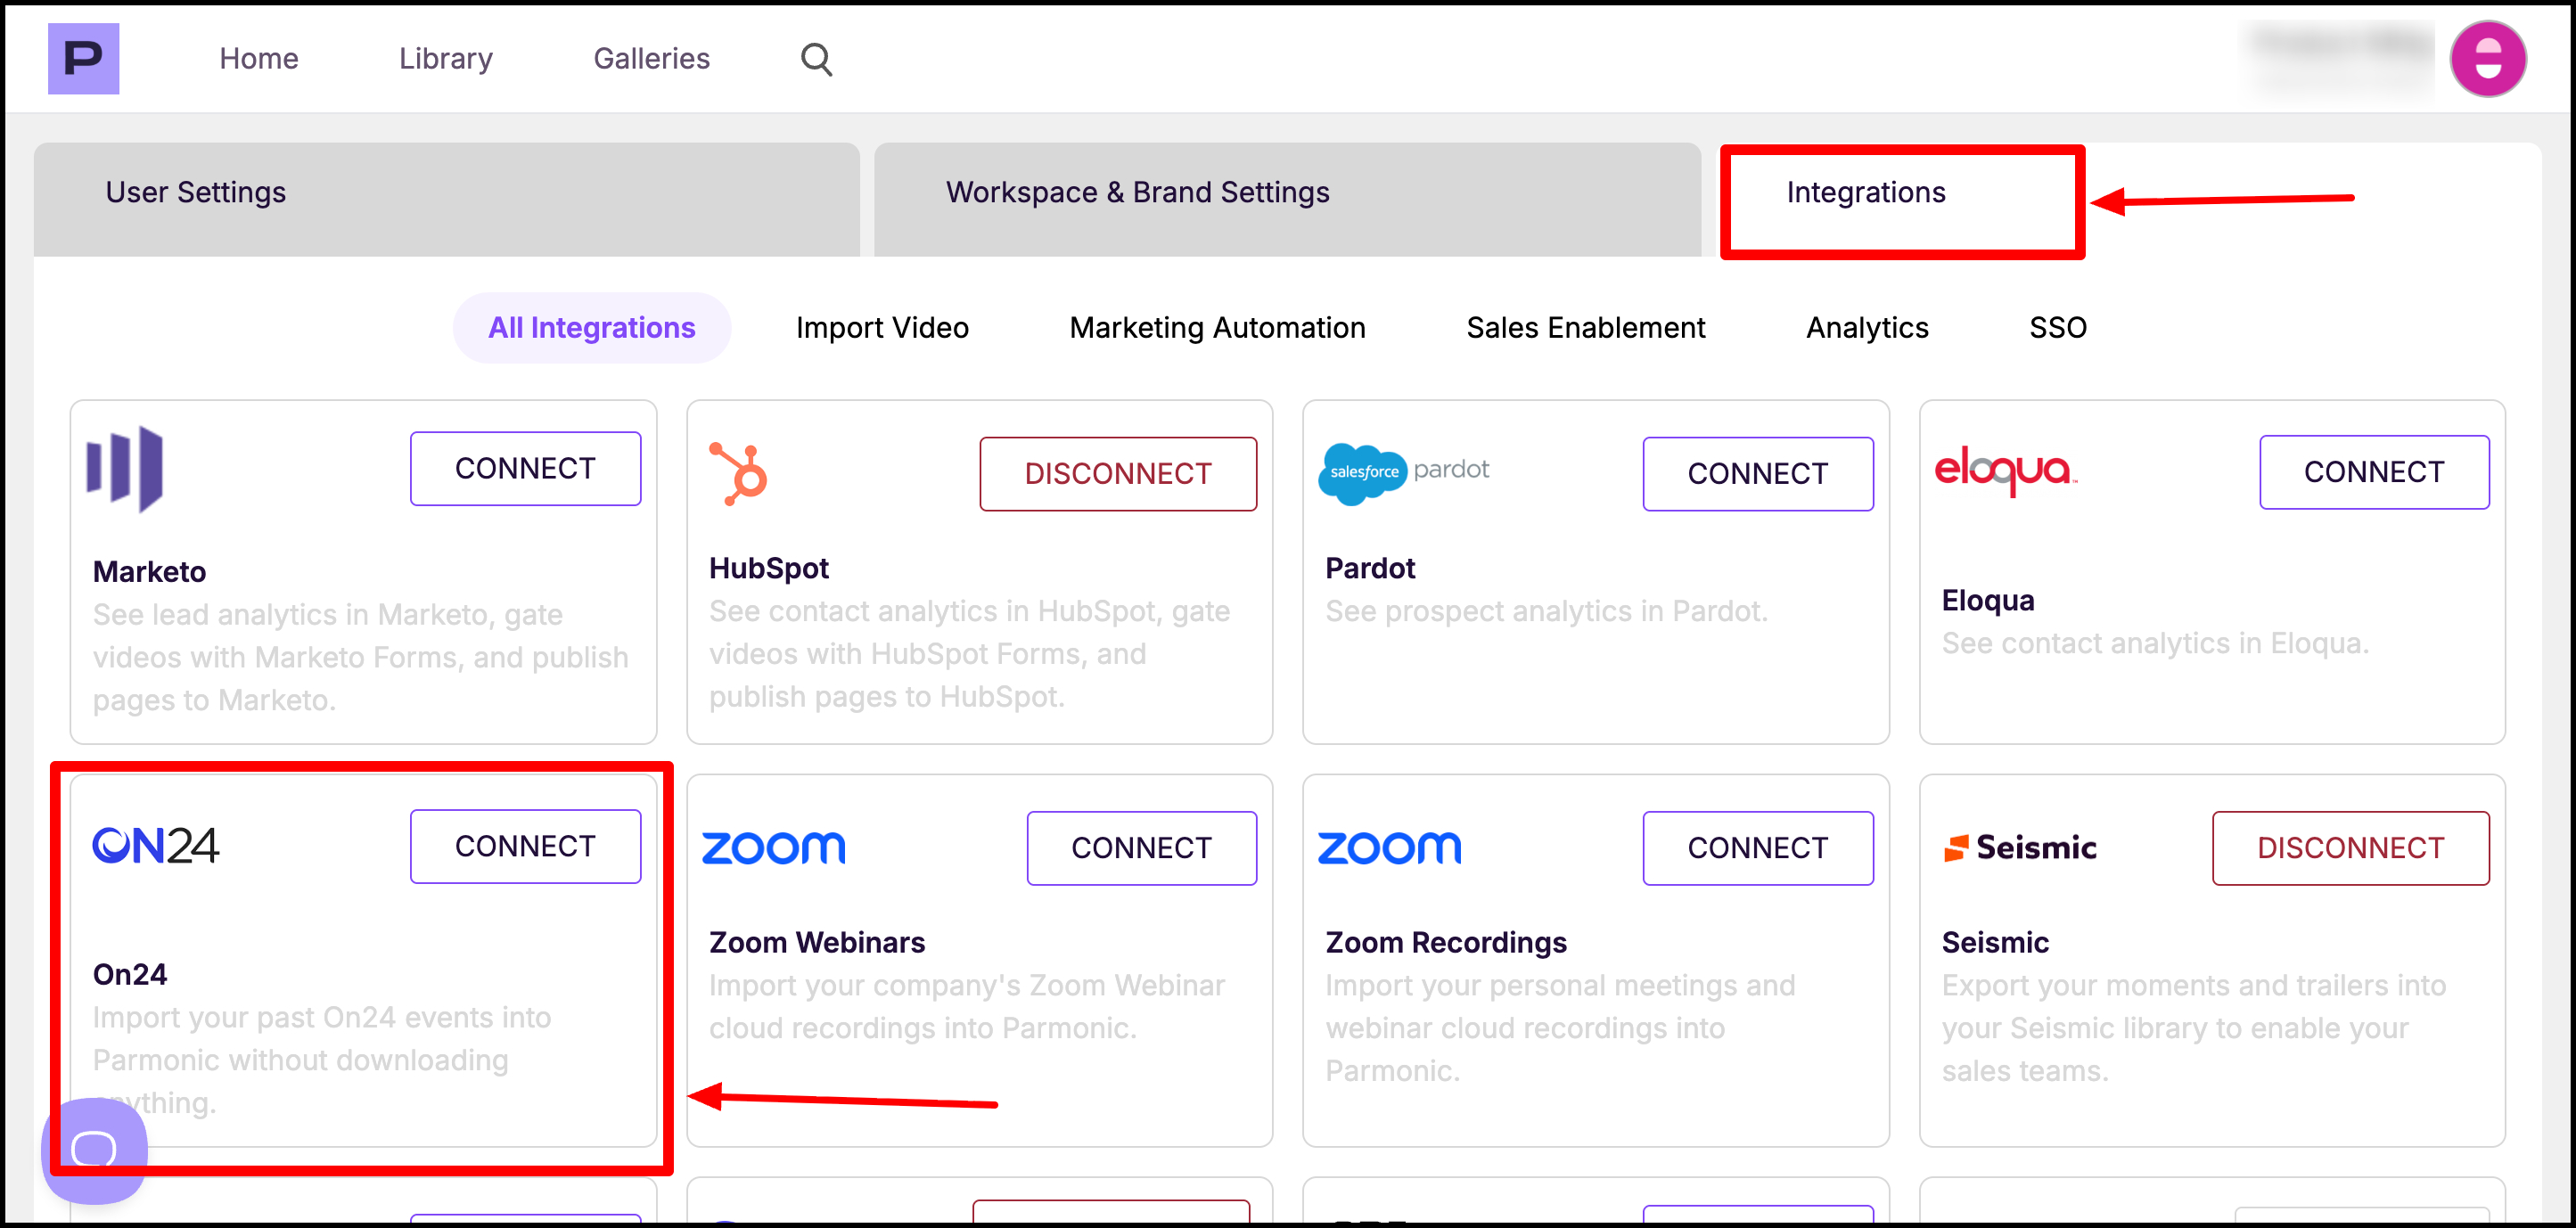Click the Seismic logo
Image resolution: width=2576 pixels, height=1228 pixels.
[2019, 847]
